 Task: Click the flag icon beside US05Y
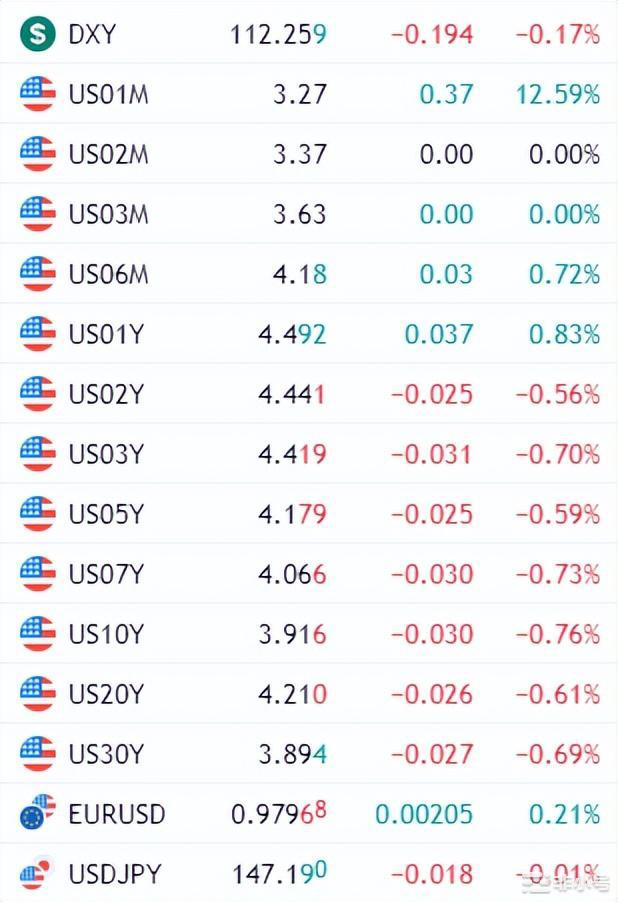click(x=37, y=514)
